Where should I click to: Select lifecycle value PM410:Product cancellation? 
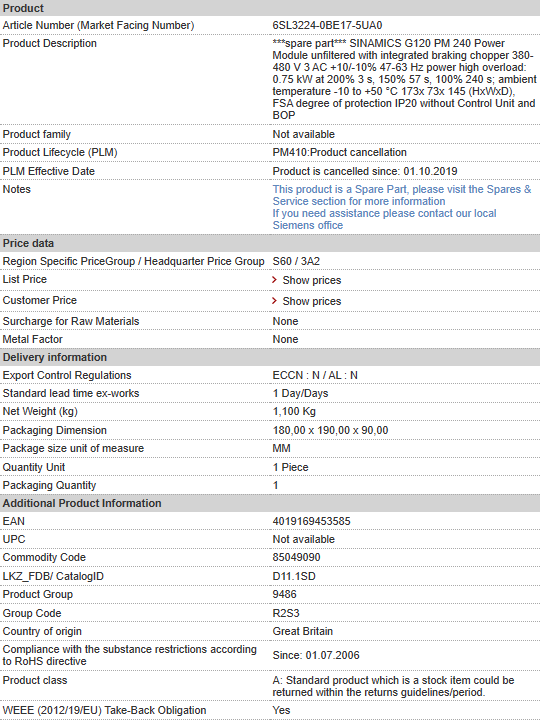coord(339,153)
